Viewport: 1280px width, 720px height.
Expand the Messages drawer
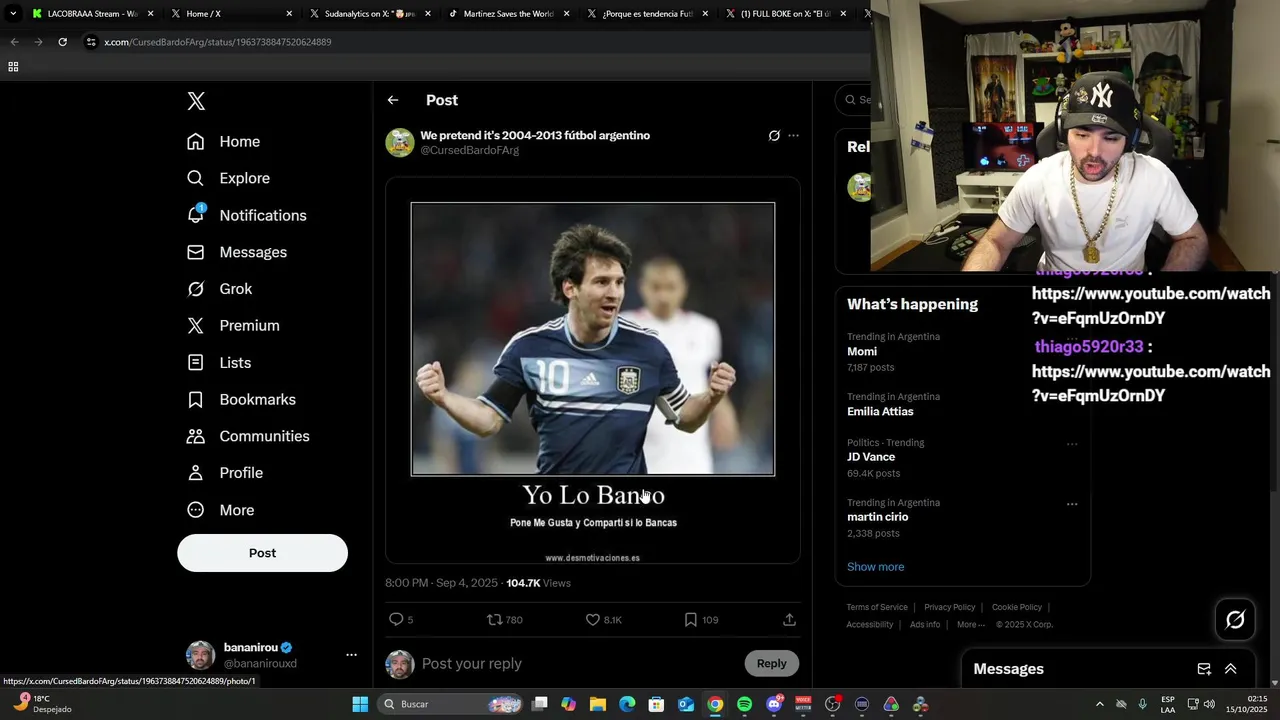point(1231,669)
